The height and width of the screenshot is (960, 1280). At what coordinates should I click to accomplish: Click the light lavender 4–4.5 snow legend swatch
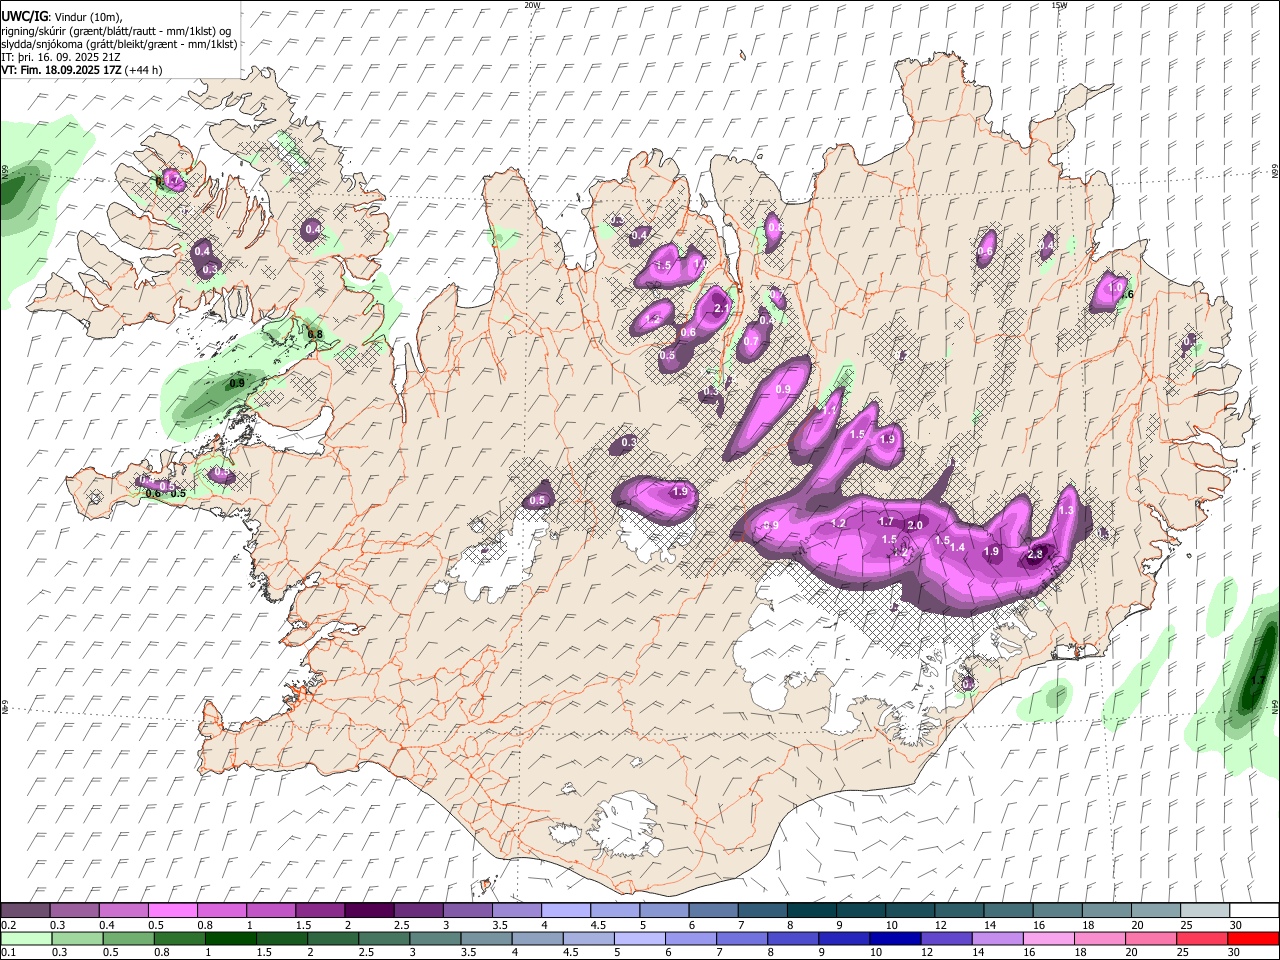tap(565, 910)
